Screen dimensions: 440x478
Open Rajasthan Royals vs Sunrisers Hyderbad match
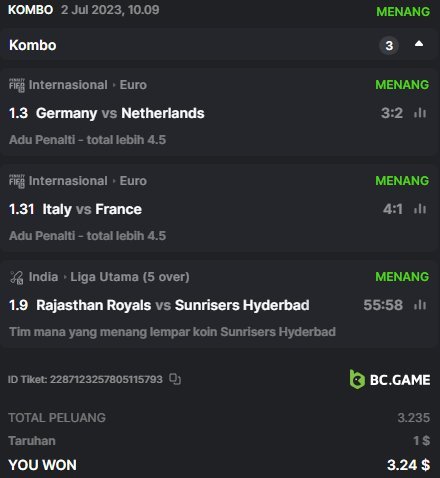(173, 305)
